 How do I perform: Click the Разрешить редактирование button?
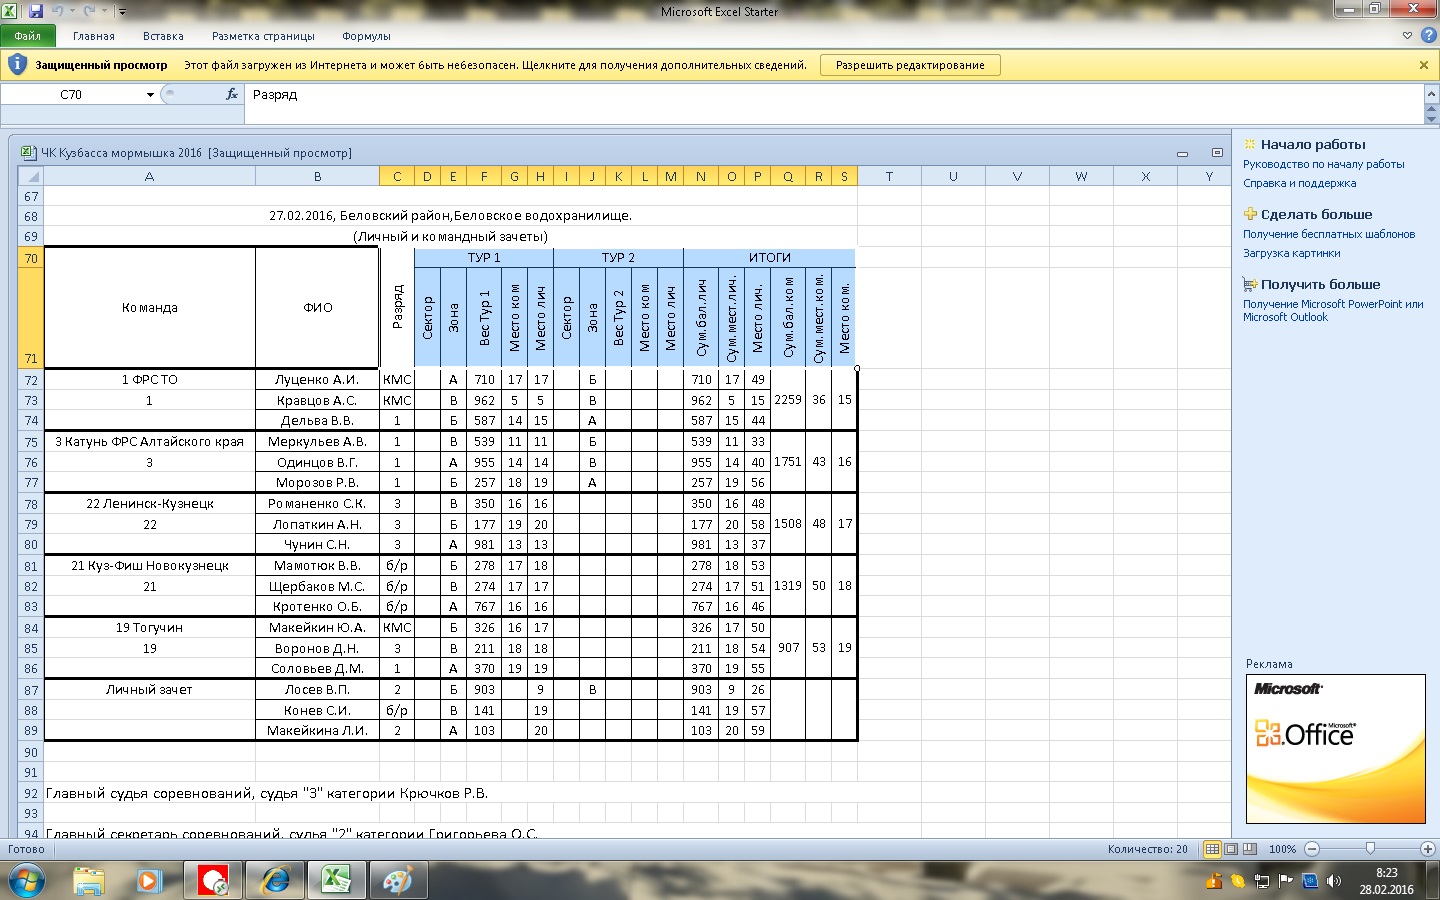coord(910,65)
